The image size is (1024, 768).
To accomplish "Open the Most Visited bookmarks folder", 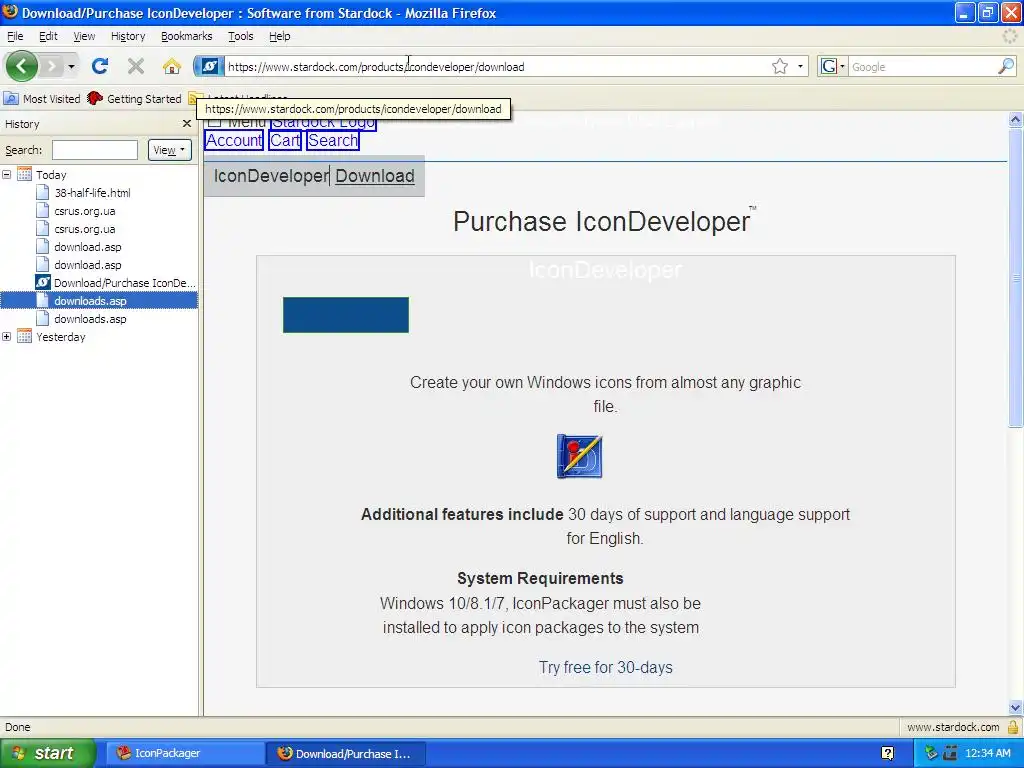I will click(x=42, y=99).
